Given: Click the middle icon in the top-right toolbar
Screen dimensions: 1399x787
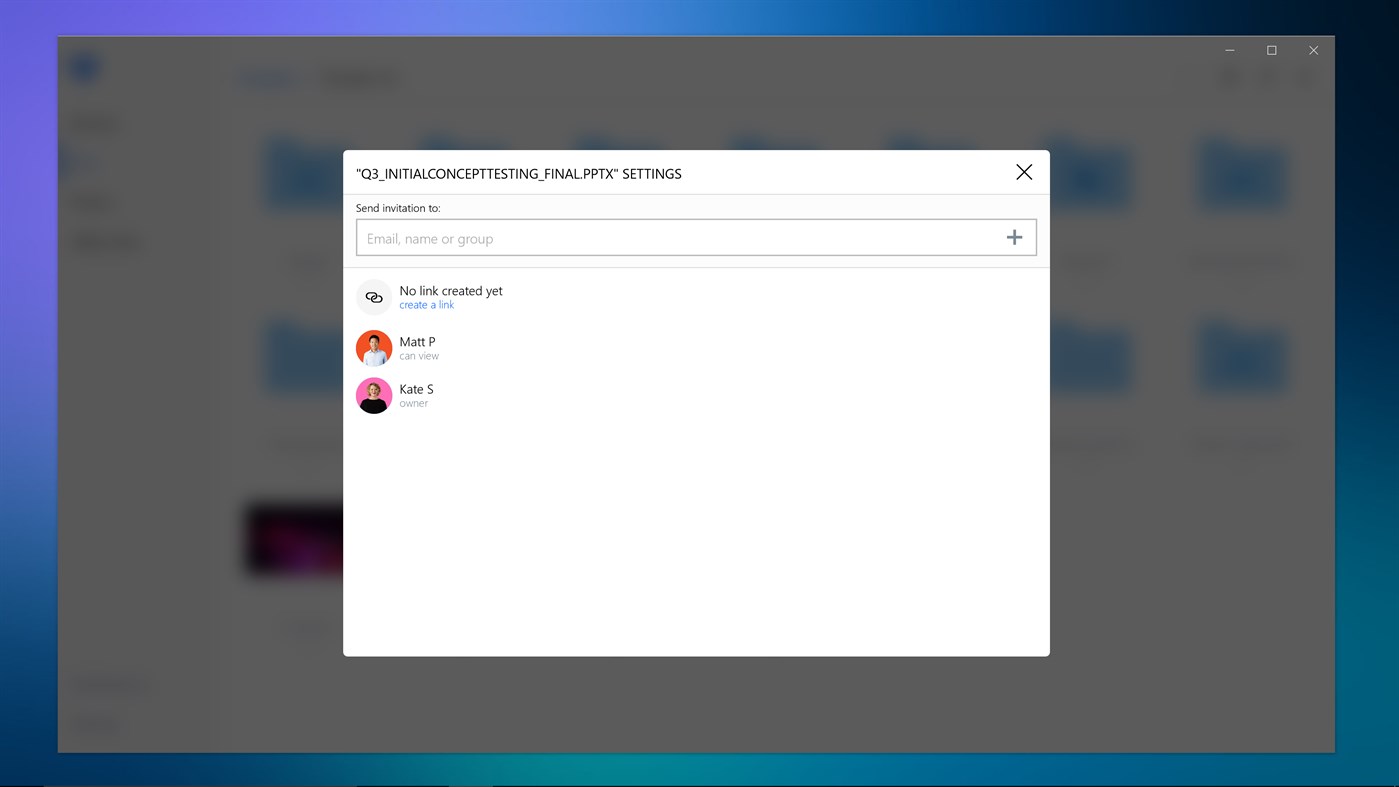Looking at the screenshot, I should (x=1266, y=76).
